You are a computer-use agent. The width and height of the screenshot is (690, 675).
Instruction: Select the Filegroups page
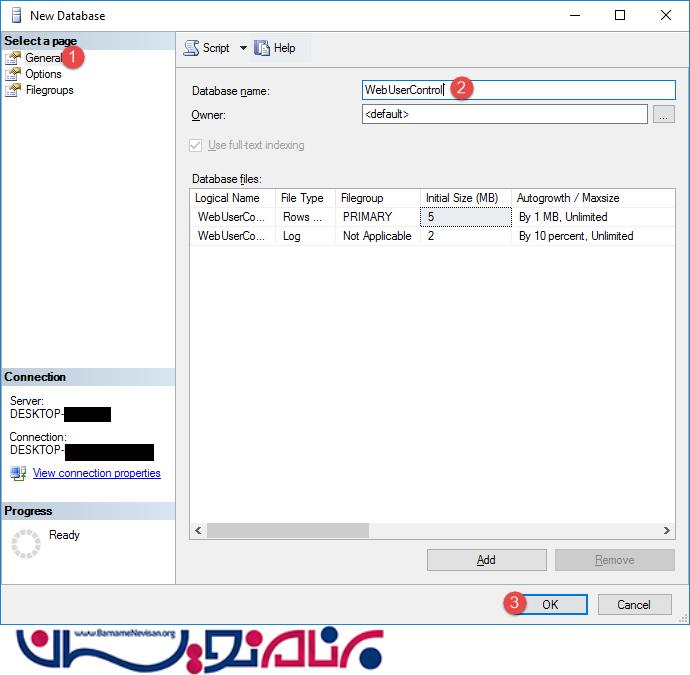pos(49,90)
